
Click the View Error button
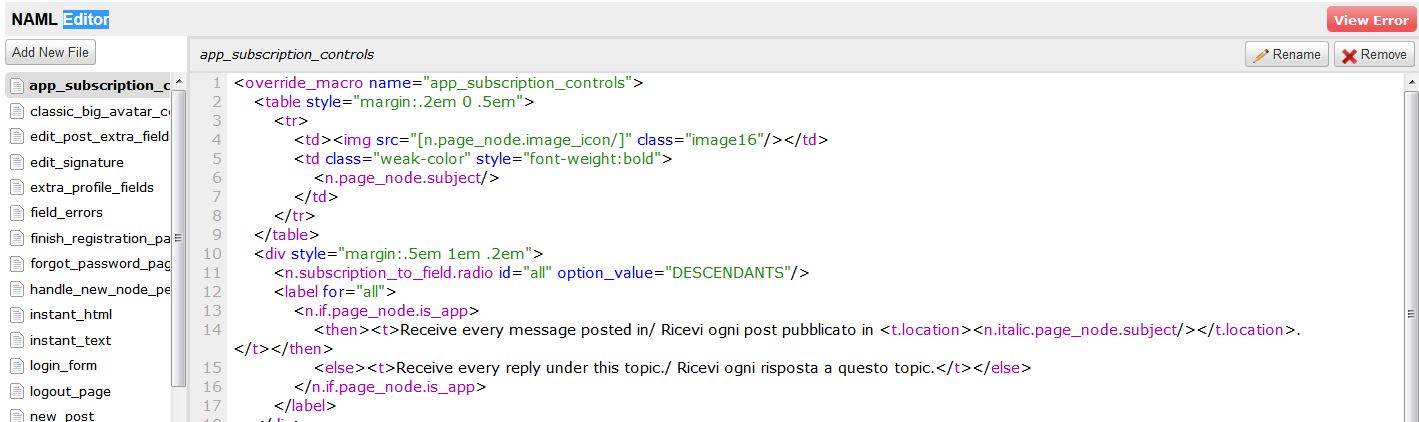coord(1370,20)
